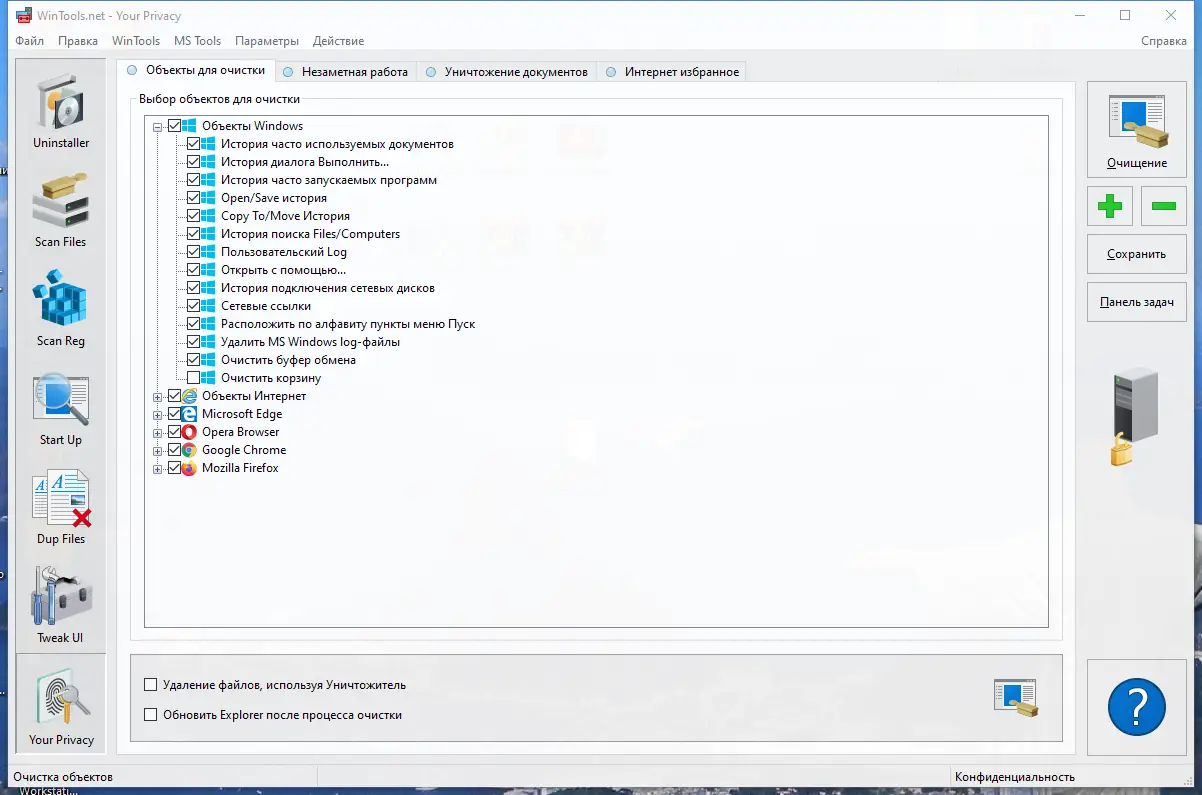Open the Справка menu
The image size is (1202, 795).
point(1164,41)
